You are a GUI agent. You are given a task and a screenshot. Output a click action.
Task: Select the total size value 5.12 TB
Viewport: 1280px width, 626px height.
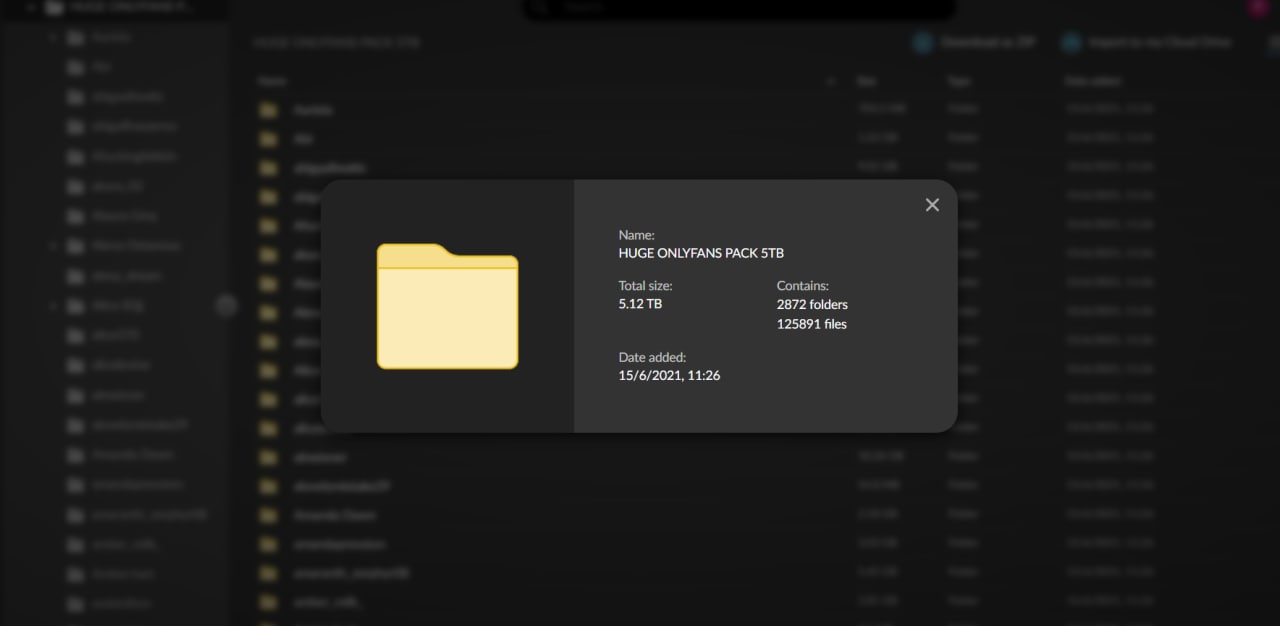(640, 304)
